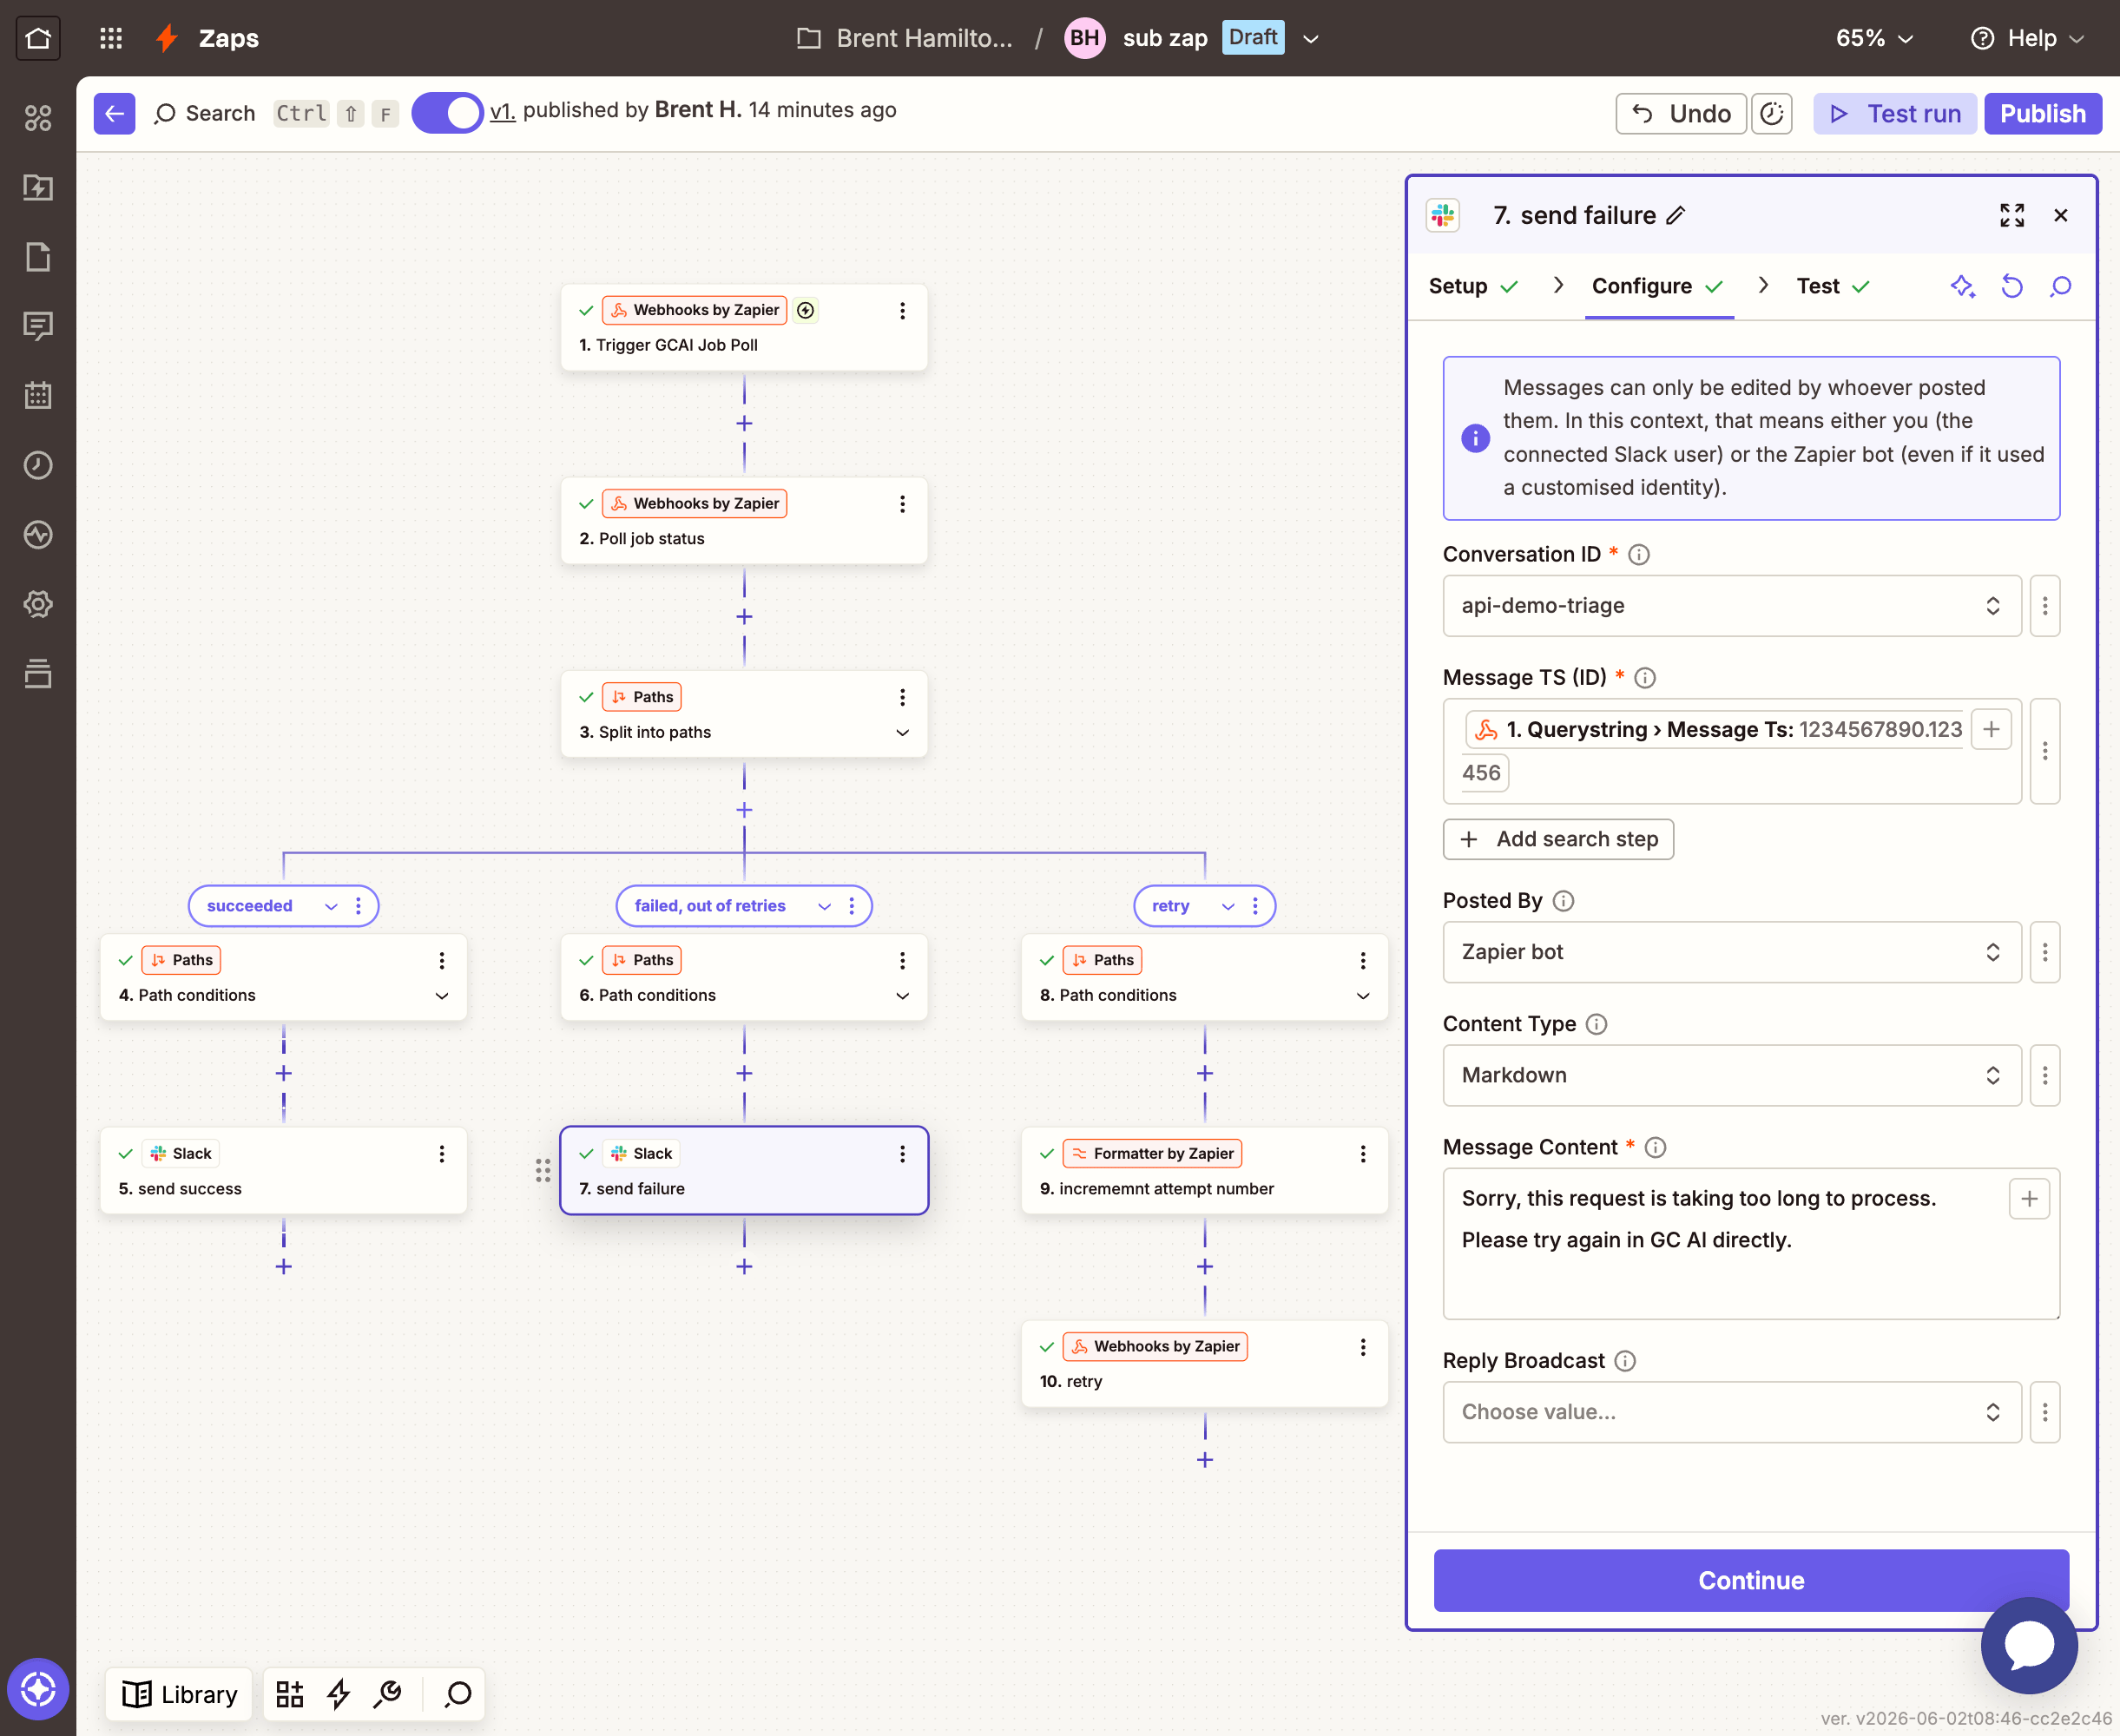Toggle the Zap on/off switch
The width and height of the screenshot is (2120, 1736).
click(x=447, y=113)
